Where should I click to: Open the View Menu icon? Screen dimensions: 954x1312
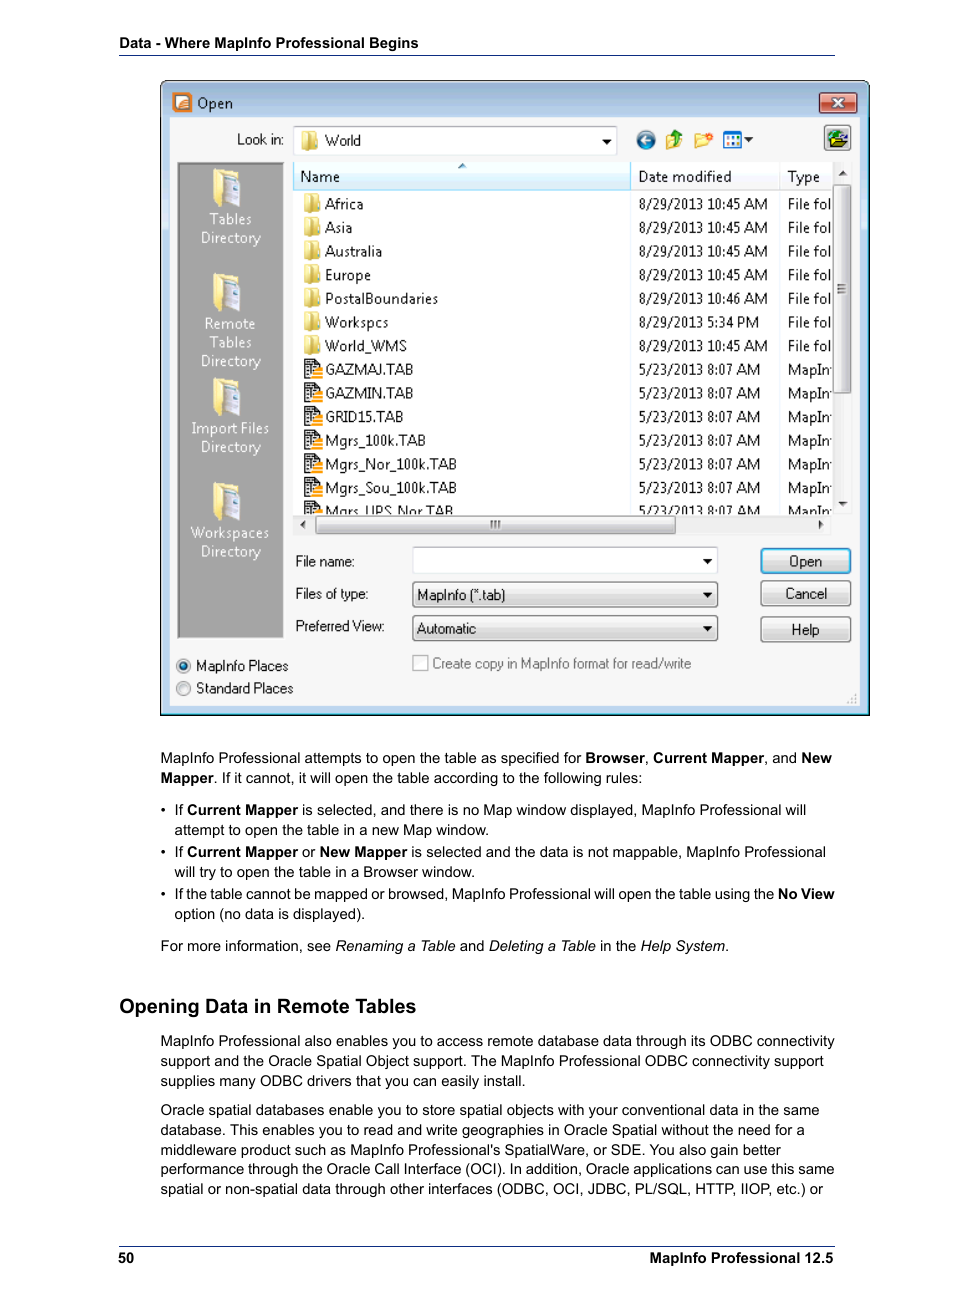click(738, 140)
